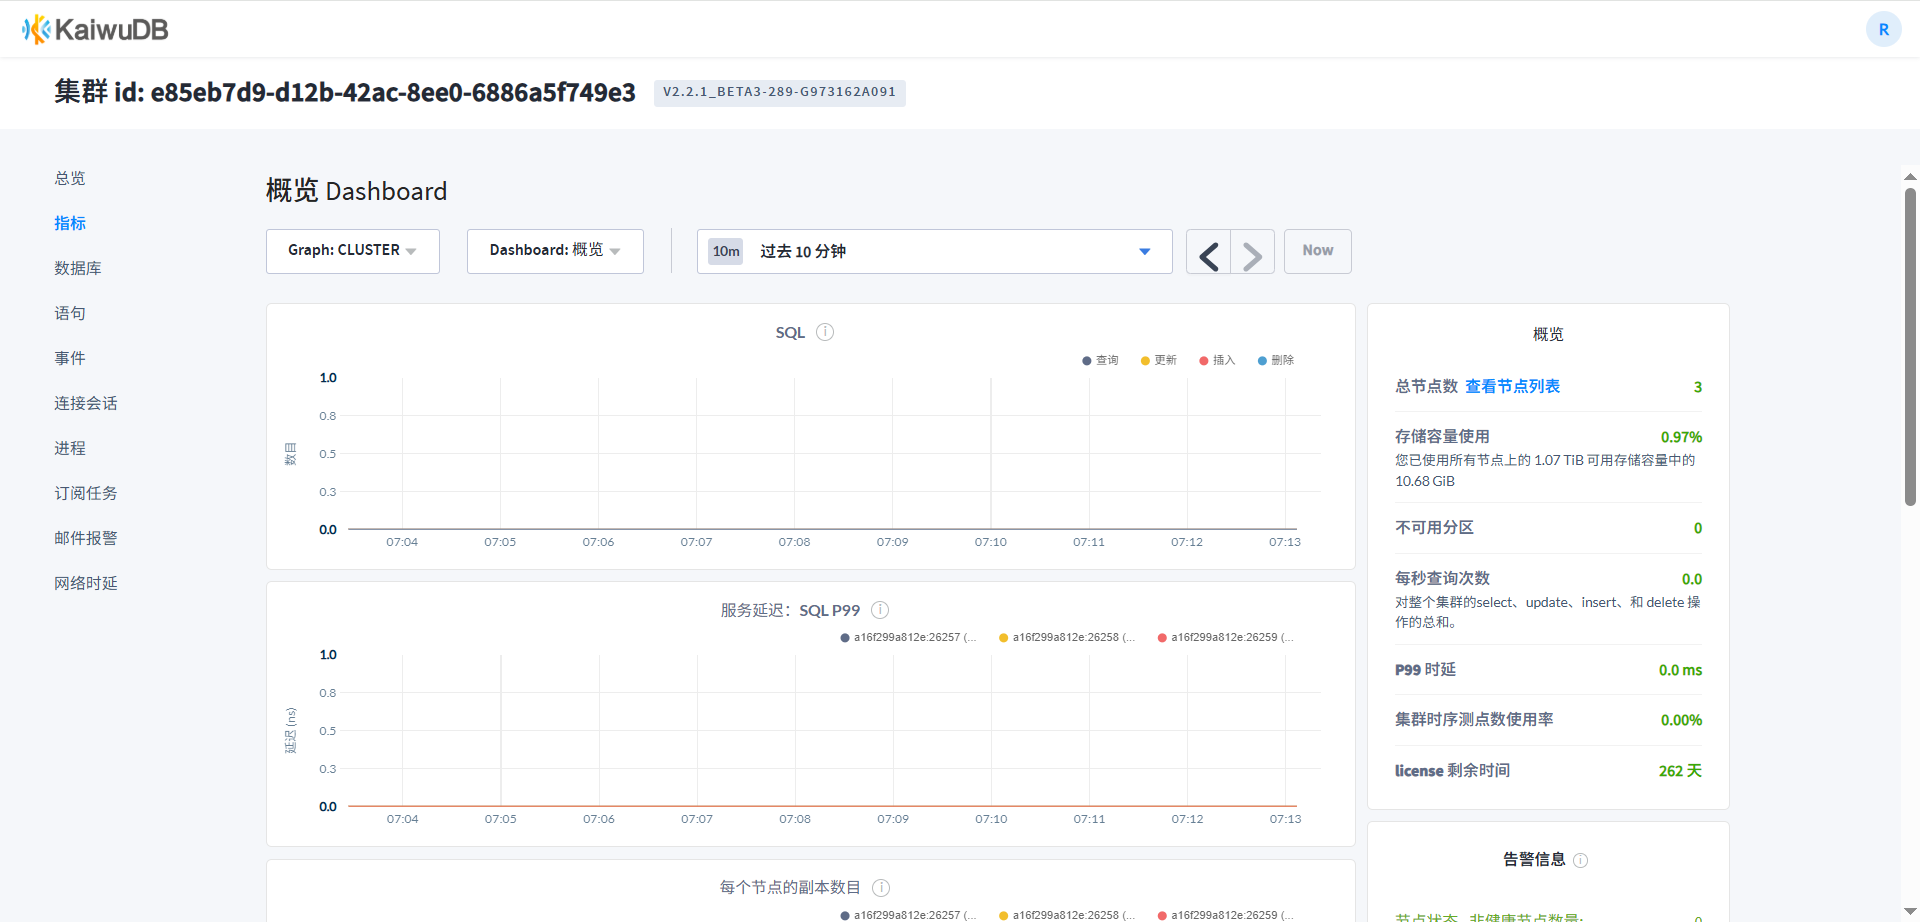Screen dimensions: 1920x922
Task: Click the SQL chart info icon
Action: coord(825,332)
